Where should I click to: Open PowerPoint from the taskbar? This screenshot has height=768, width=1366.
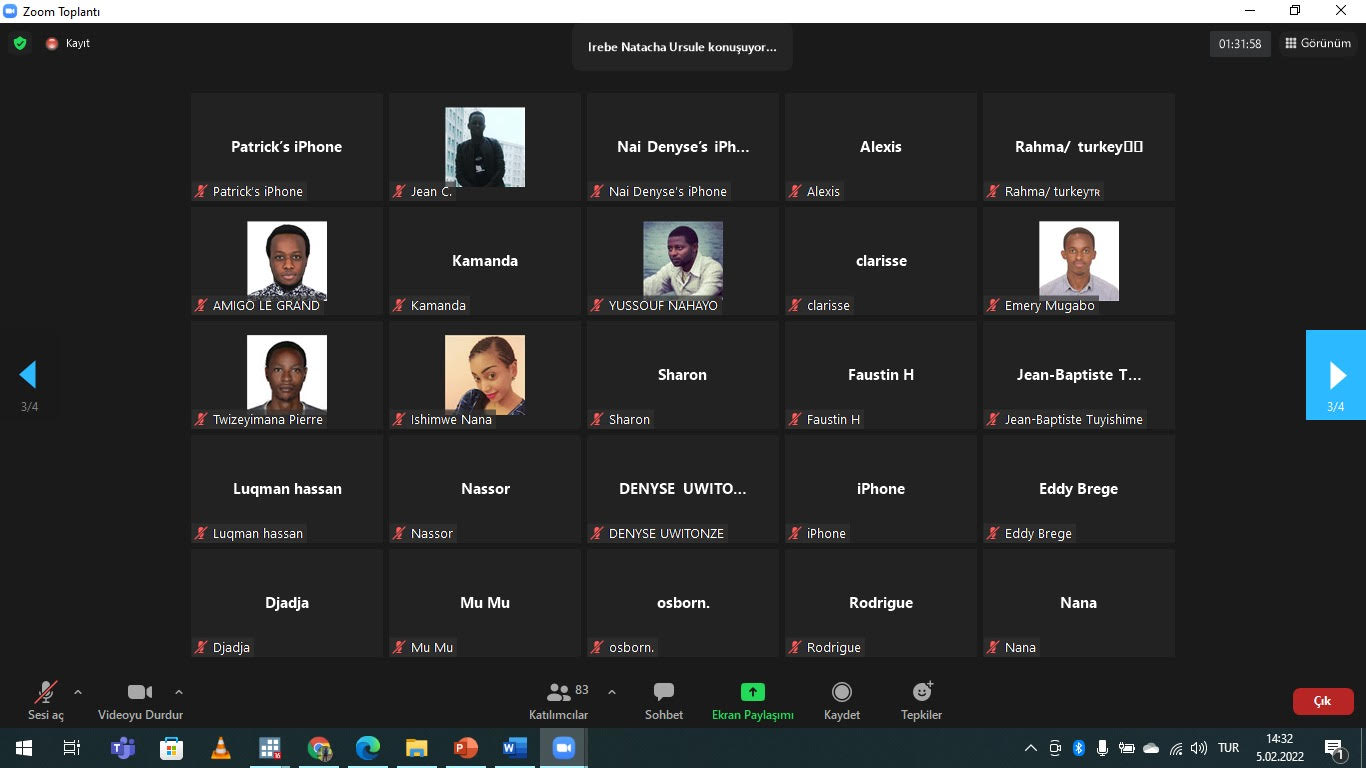(466, 748)
